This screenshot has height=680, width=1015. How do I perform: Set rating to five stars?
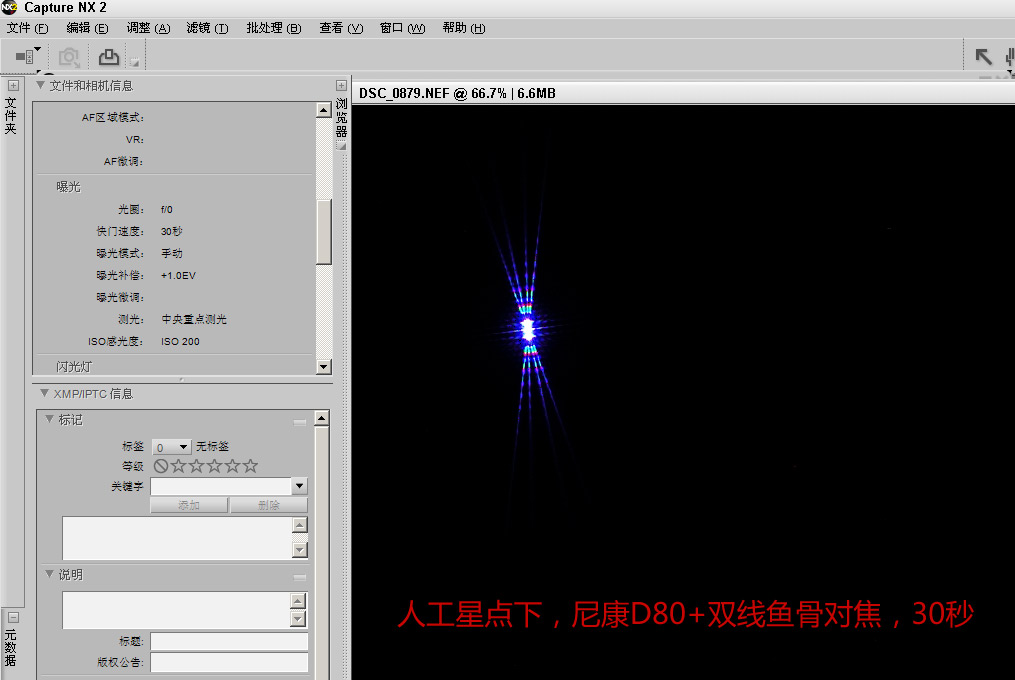(250, 466)
